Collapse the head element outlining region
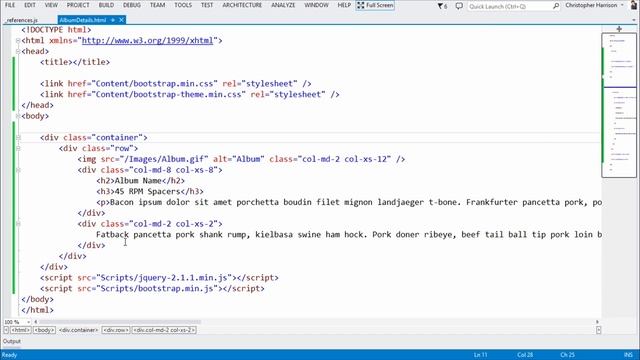The height and width of the screenshot is (360, 640). pyautogui.click(x=18, y=51)
